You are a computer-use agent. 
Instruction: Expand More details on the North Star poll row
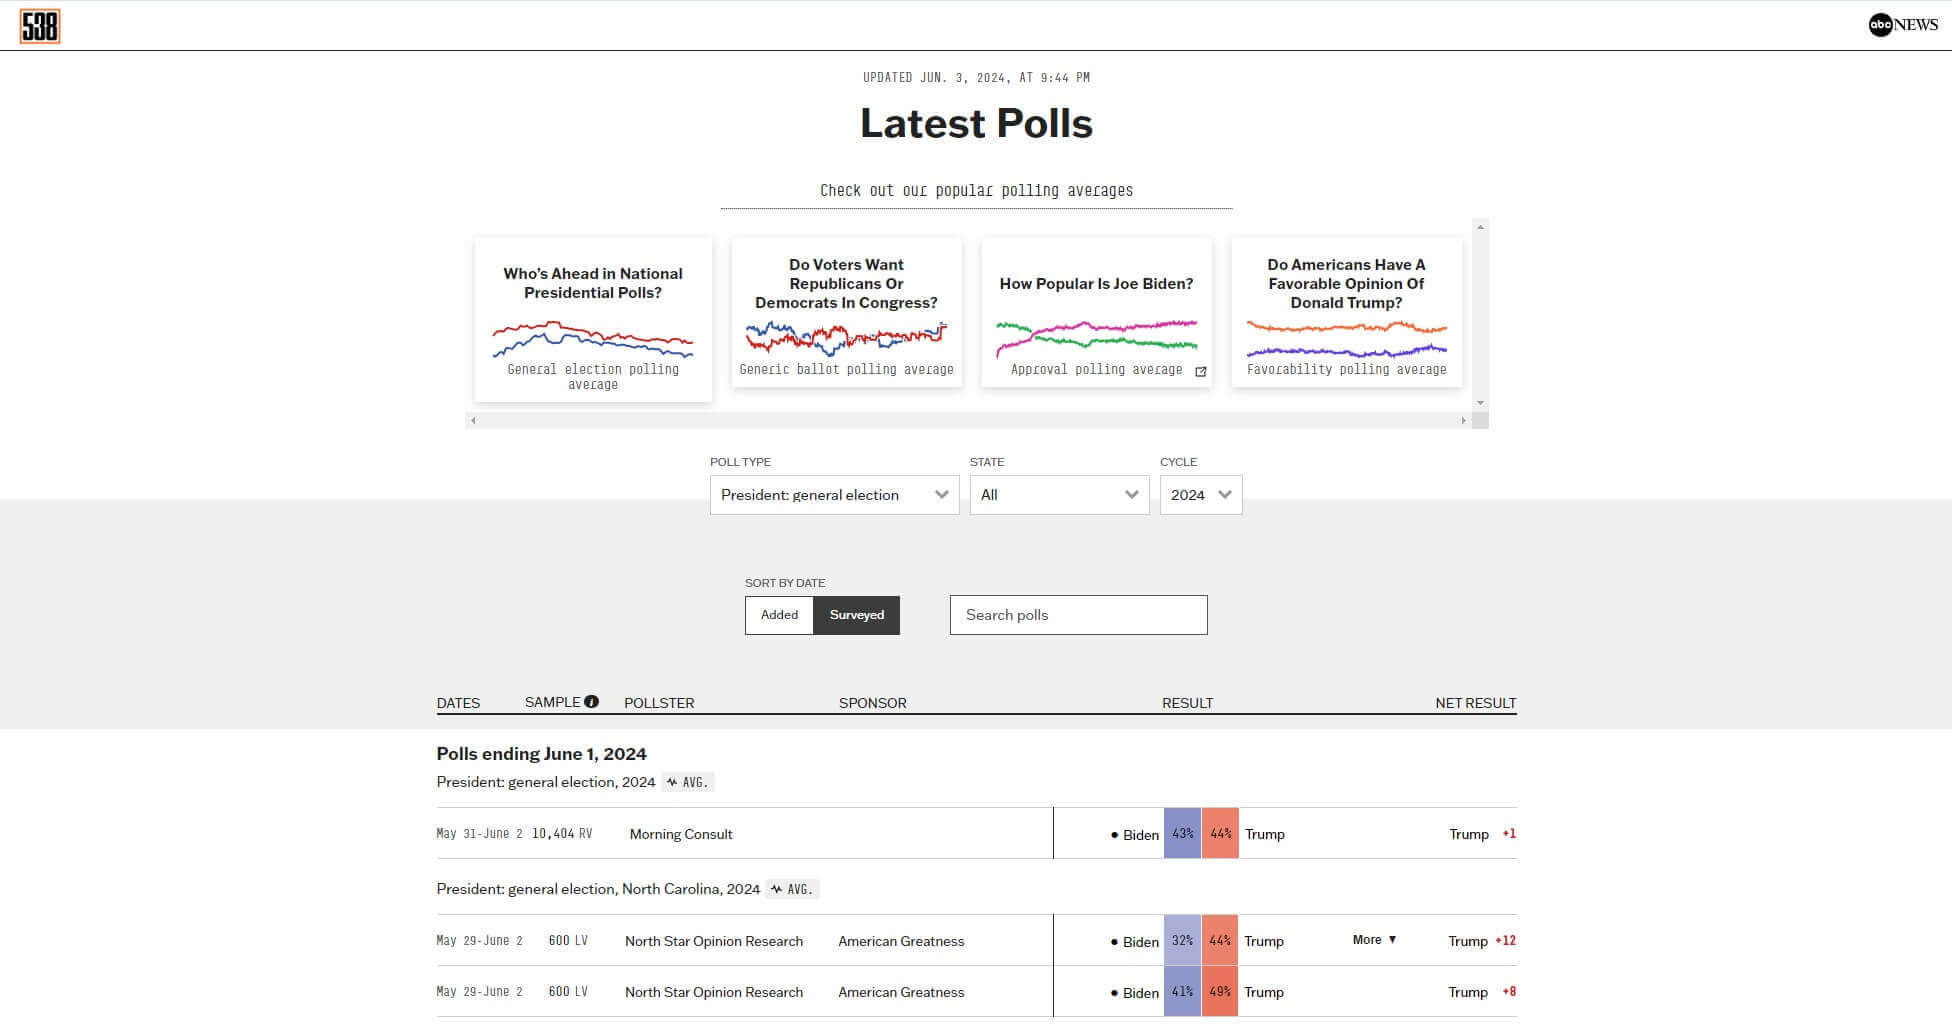click(x=1373, y=940)
